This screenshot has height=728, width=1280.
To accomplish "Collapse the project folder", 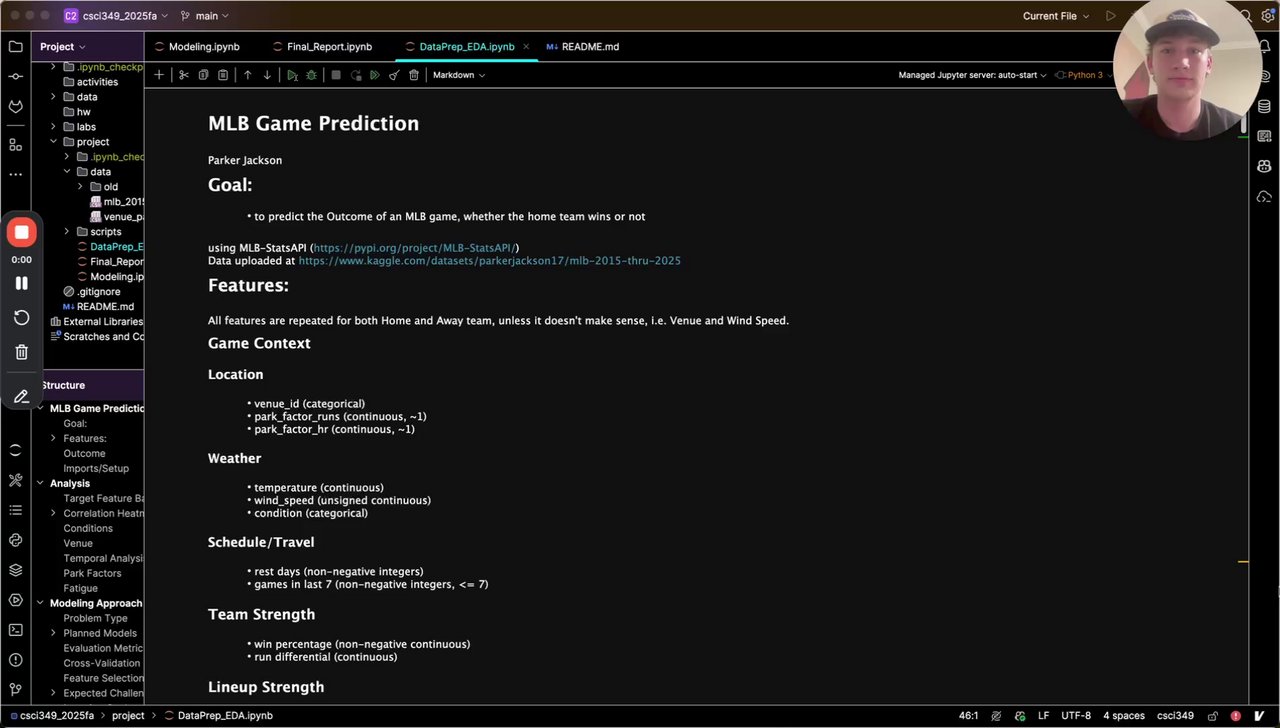I will (x=54, y=142).
